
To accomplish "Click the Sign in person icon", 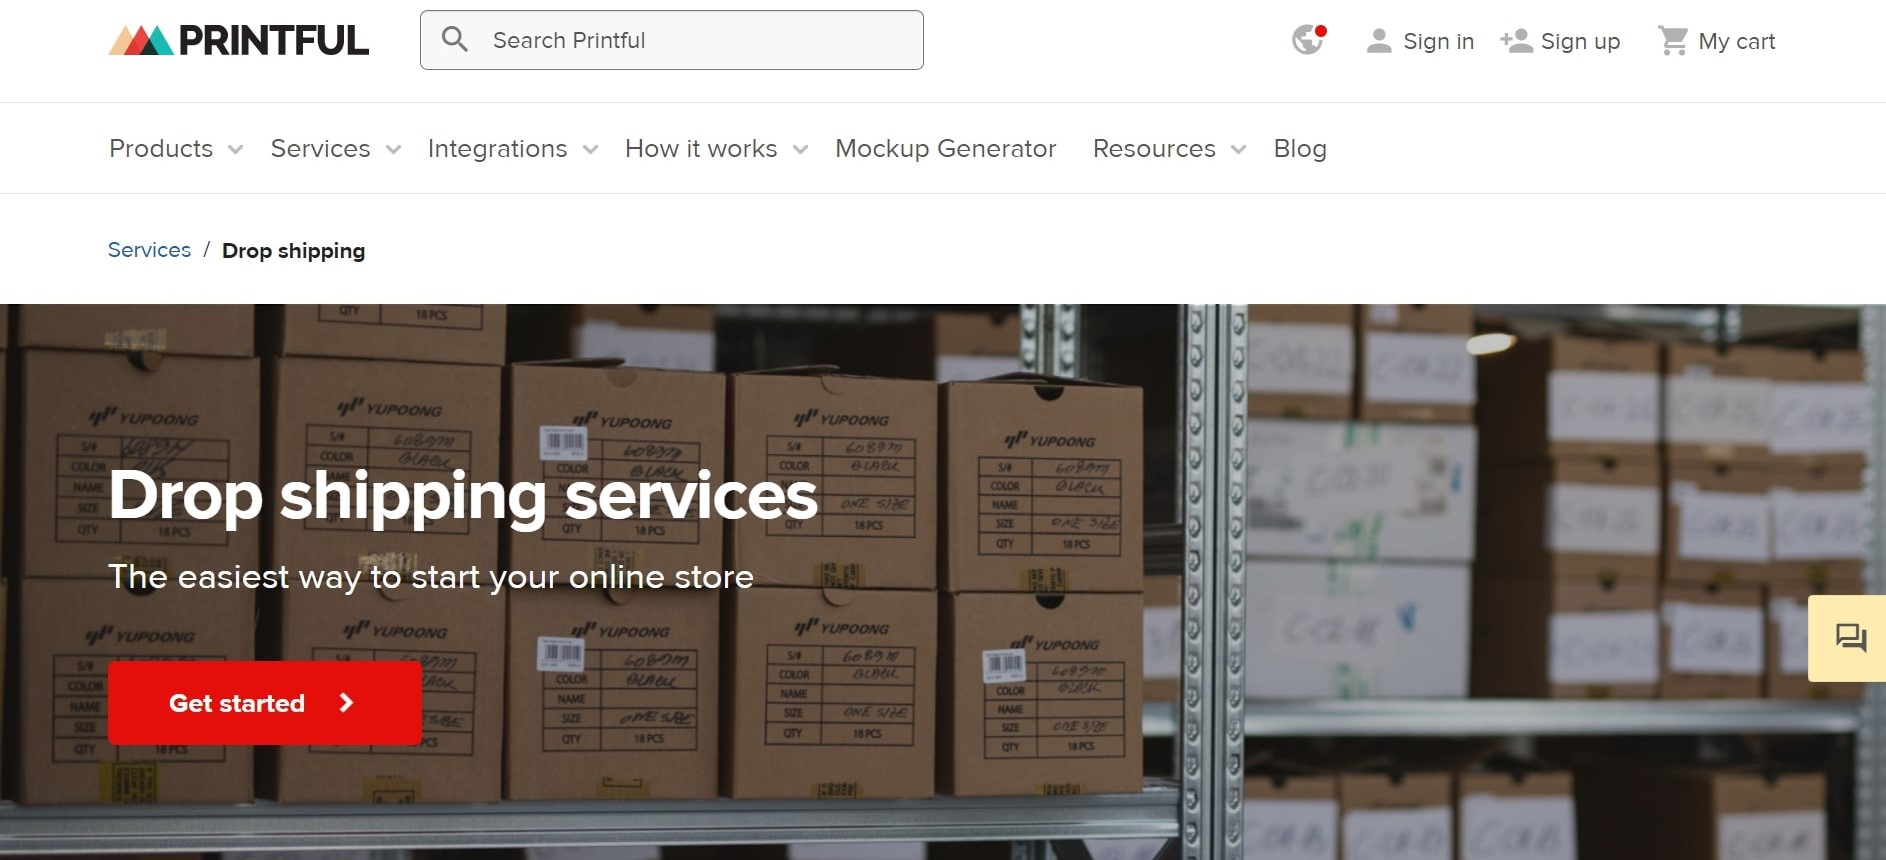I will click(x=1379, y=41).
